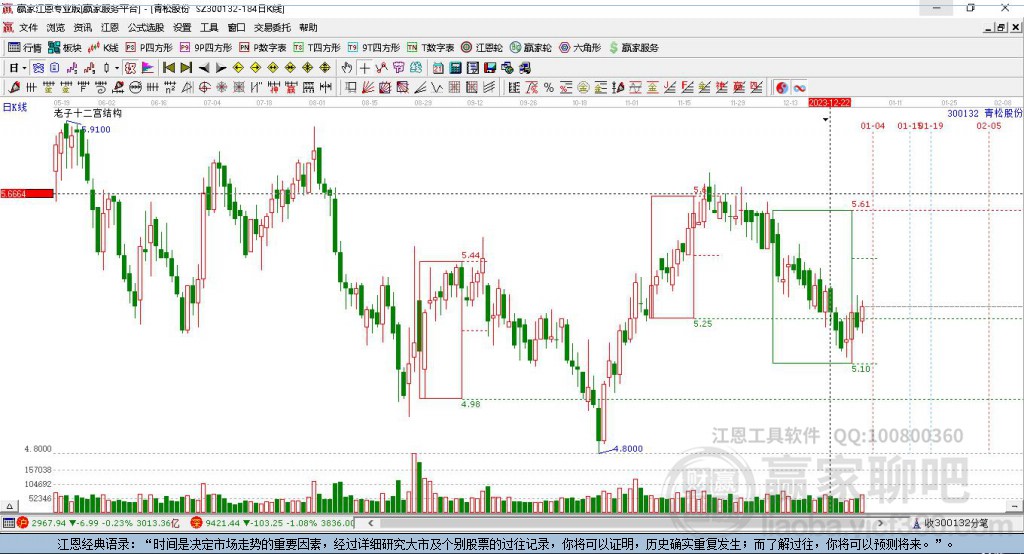Select the red pen drawing tool
The height and width of the screenshot is (554, 1024).
[14, 88]
